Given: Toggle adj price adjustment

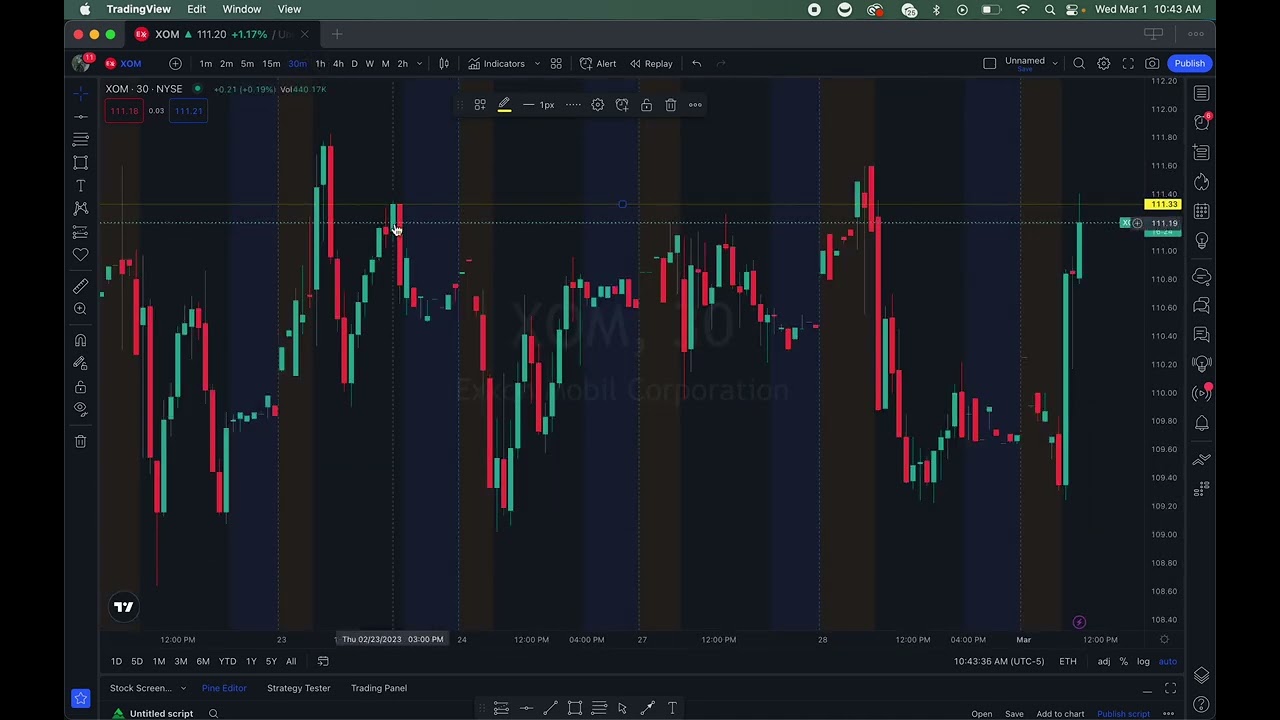Looking at the screenshot, I should 1104,661.
